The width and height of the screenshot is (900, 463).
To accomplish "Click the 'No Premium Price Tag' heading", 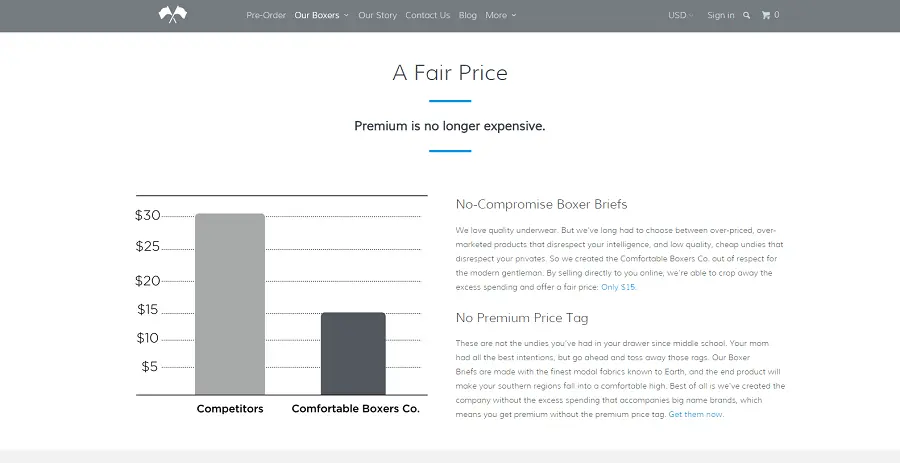I will click(521, 318).
